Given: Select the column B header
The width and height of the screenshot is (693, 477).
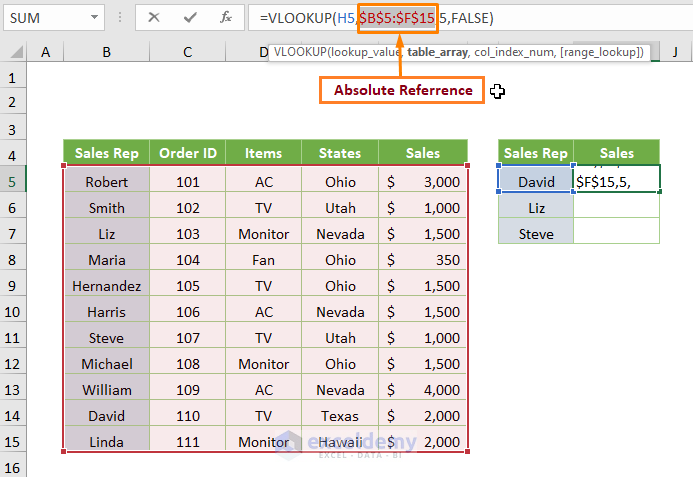Looking at the screenshot, I should click(105, 51).
